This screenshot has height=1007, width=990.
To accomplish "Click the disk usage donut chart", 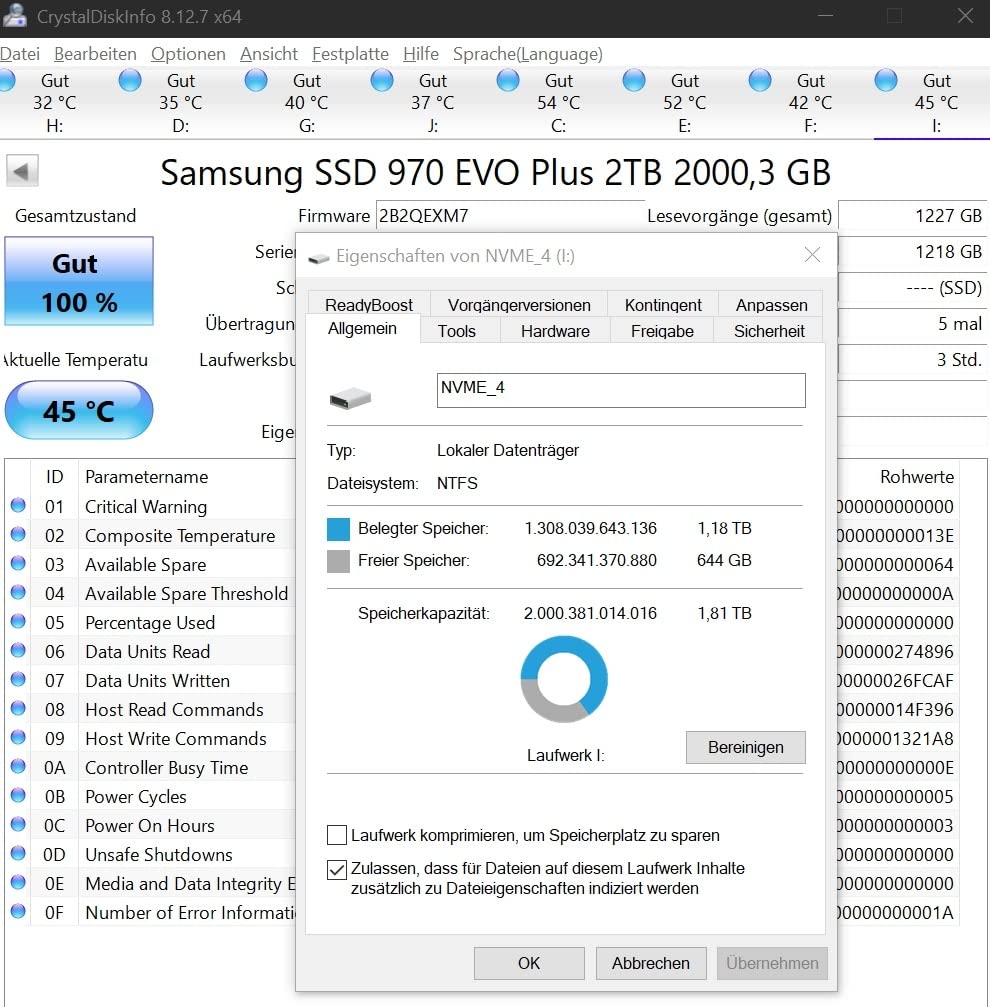I will coord(564,679).
